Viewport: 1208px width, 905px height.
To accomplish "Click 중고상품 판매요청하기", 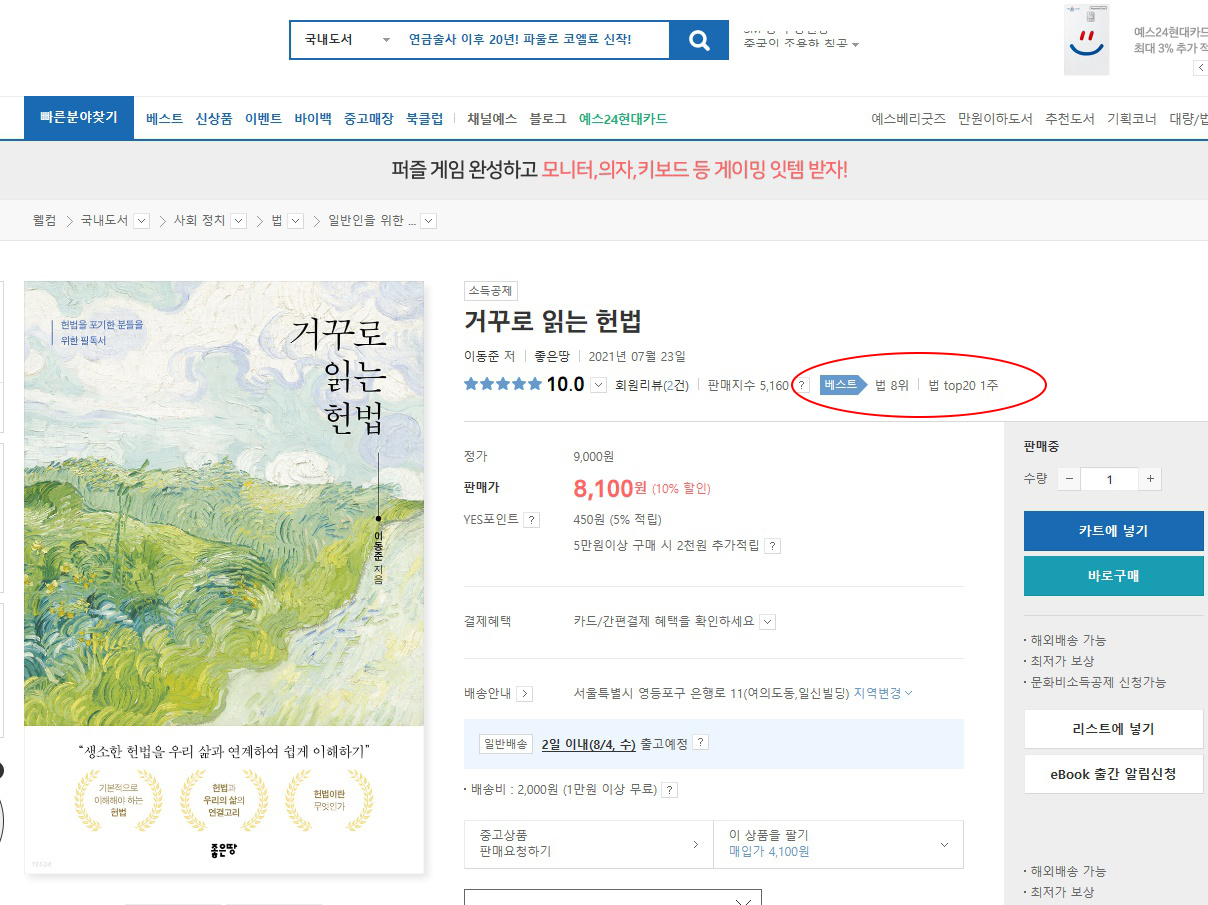I will [589, 844].
